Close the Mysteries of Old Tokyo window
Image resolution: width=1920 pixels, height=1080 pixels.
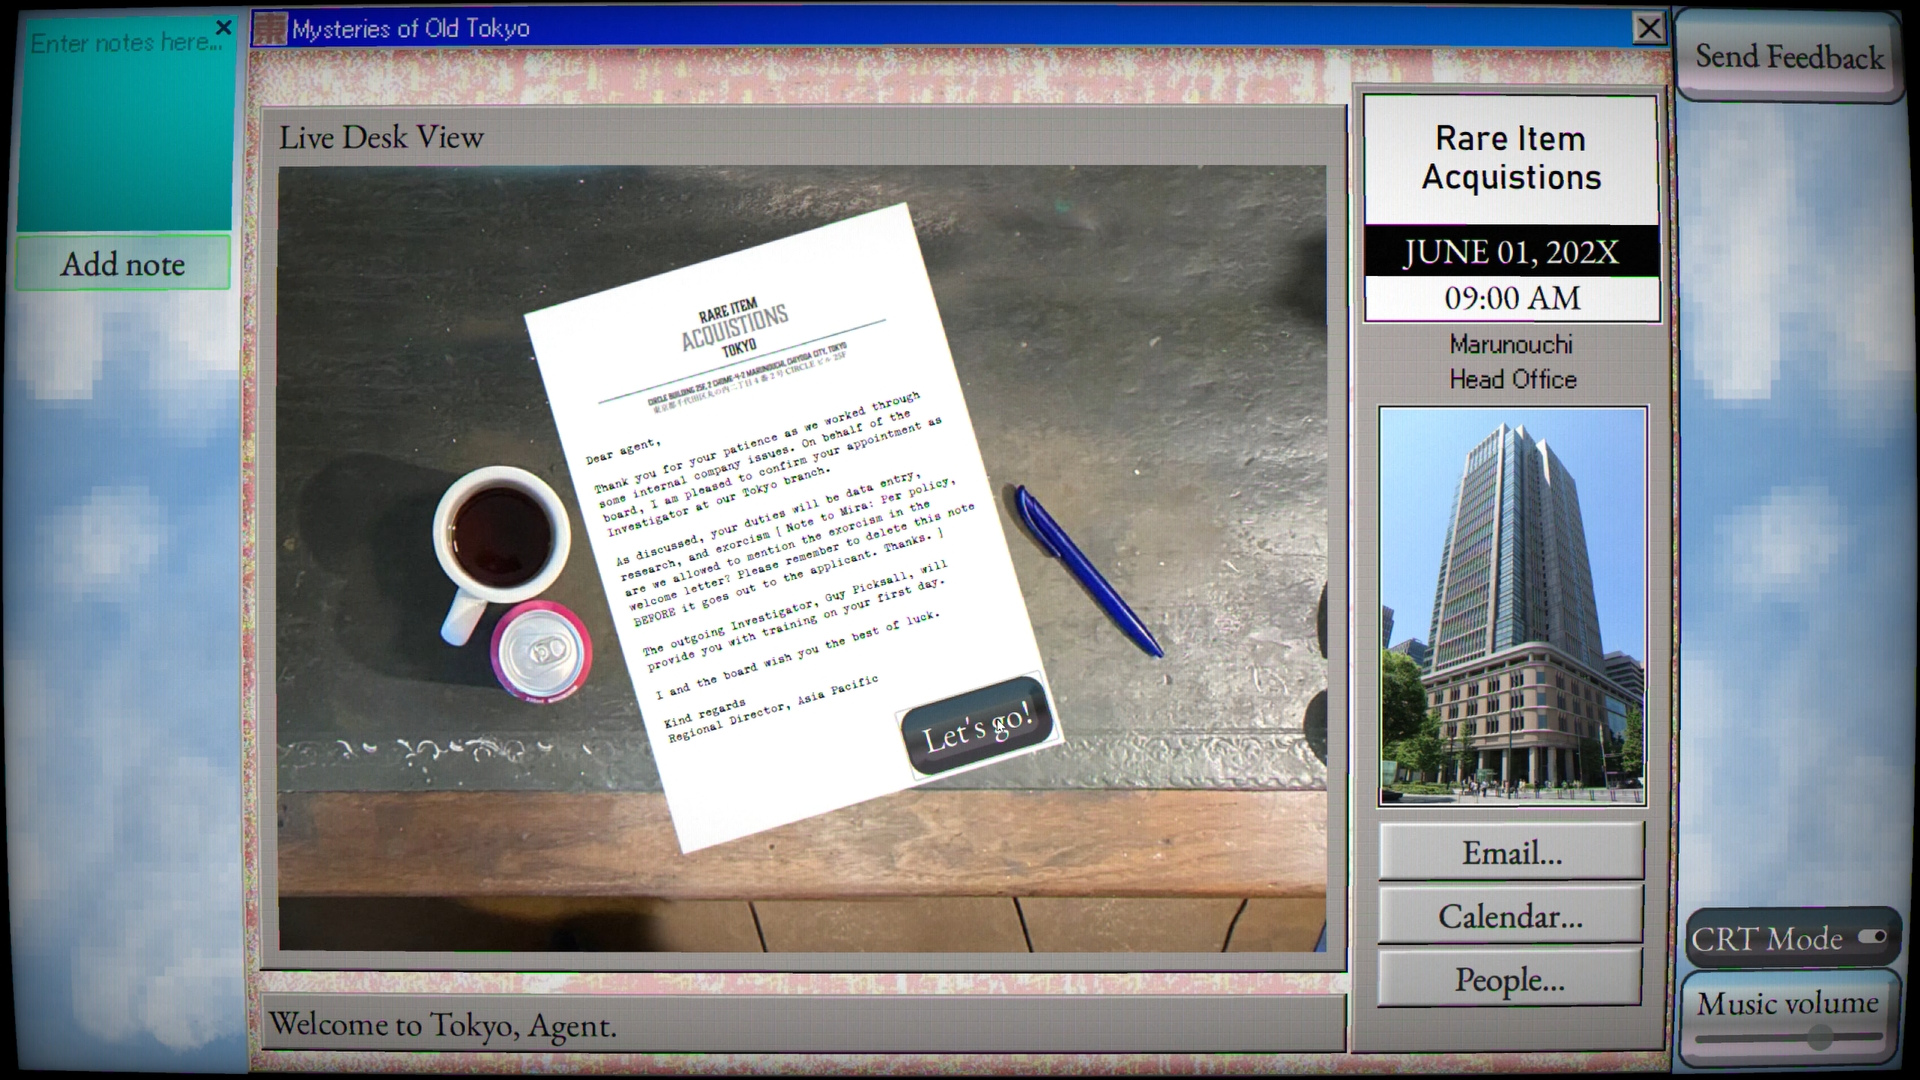click(1648, 28)
